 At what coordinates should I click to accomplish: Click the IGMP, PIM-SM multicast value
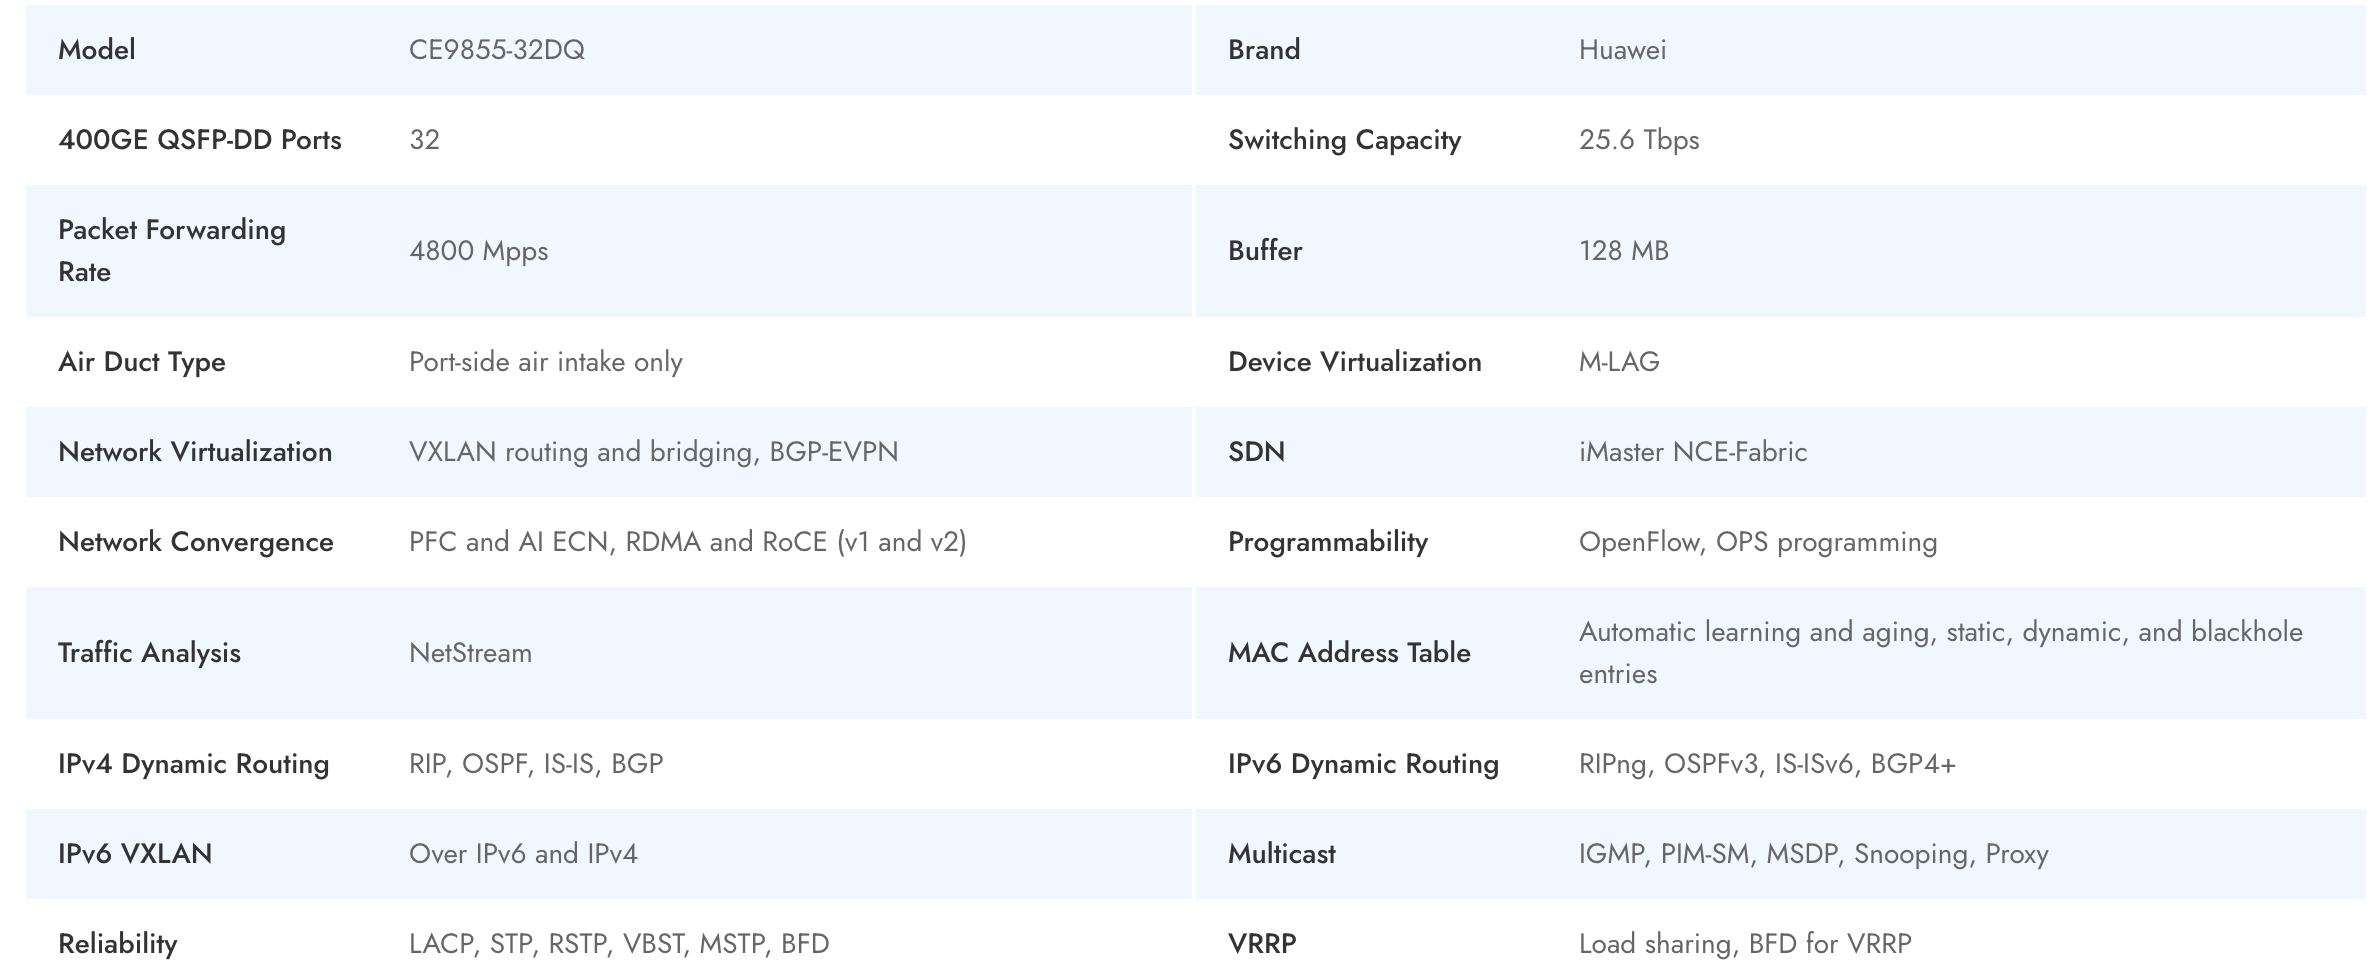pyautogui.click(x=1812, y=854)
